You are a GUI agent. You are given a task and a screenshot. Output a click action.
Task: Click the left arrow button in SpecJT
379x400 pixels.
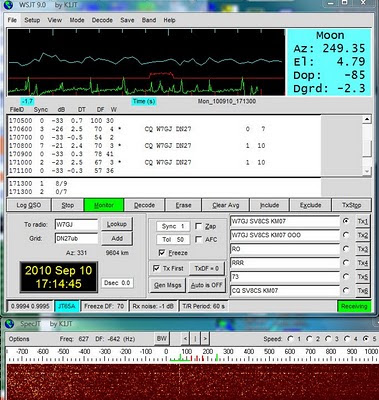[x=185, y=339]
